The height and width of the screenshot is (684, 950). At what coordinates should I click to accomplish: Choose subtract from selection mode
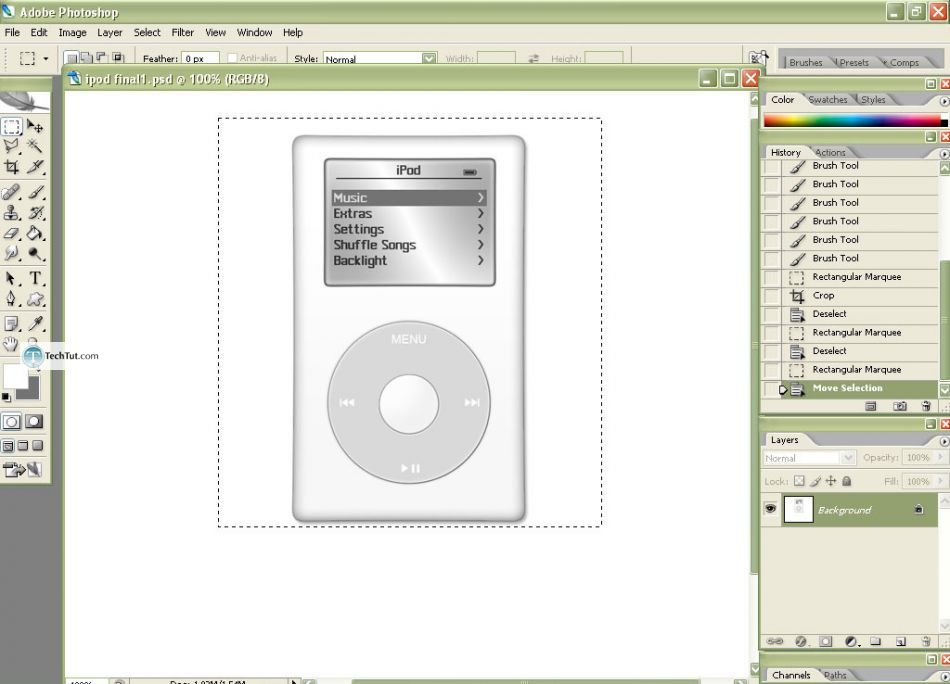(102, 58)
